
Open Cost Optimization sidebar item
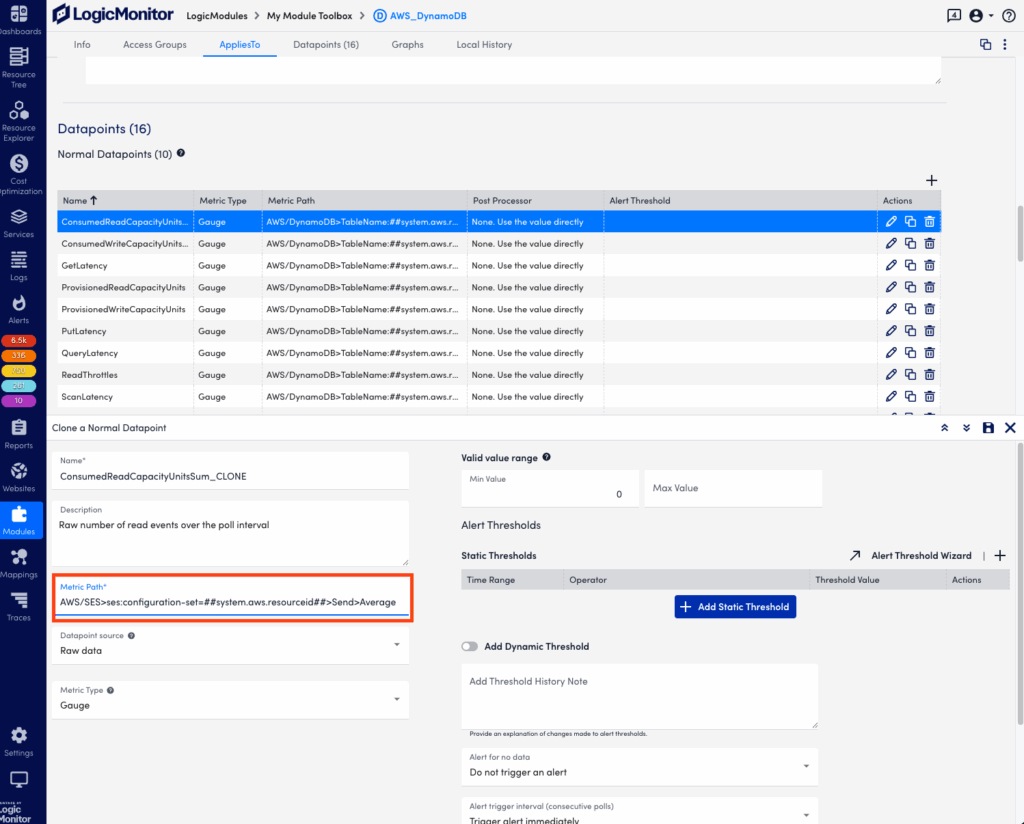(19, 174)
